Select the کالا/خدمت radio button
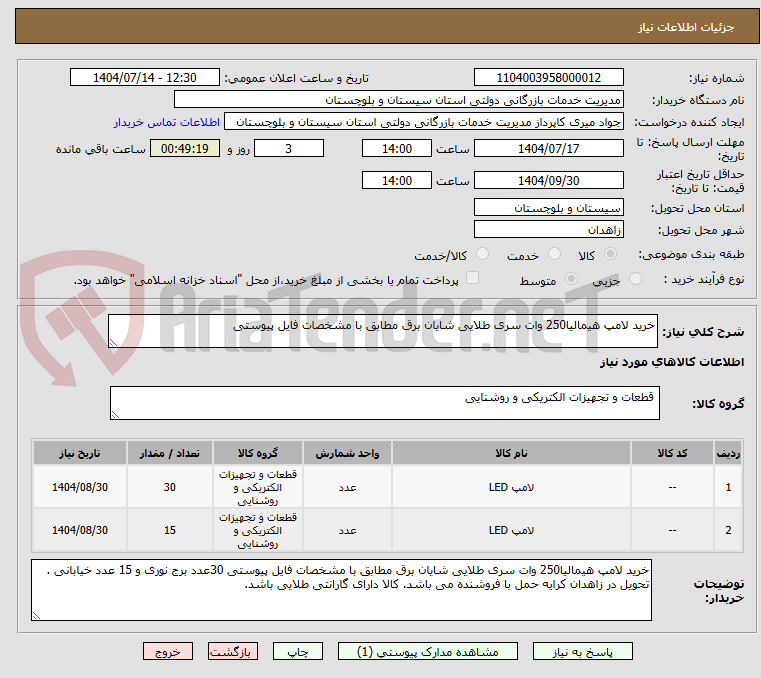This screenshot has width=761, height=678. tap(482, 254)
